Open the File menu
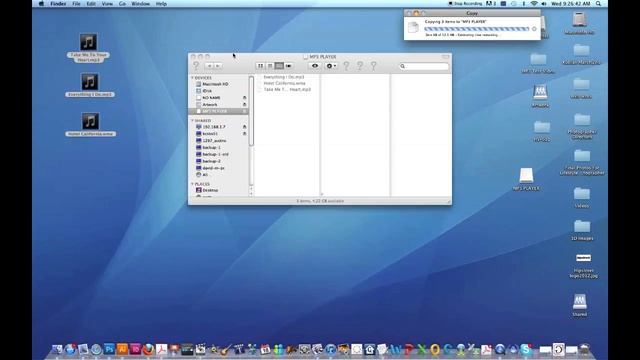 [x=76, y=4]
